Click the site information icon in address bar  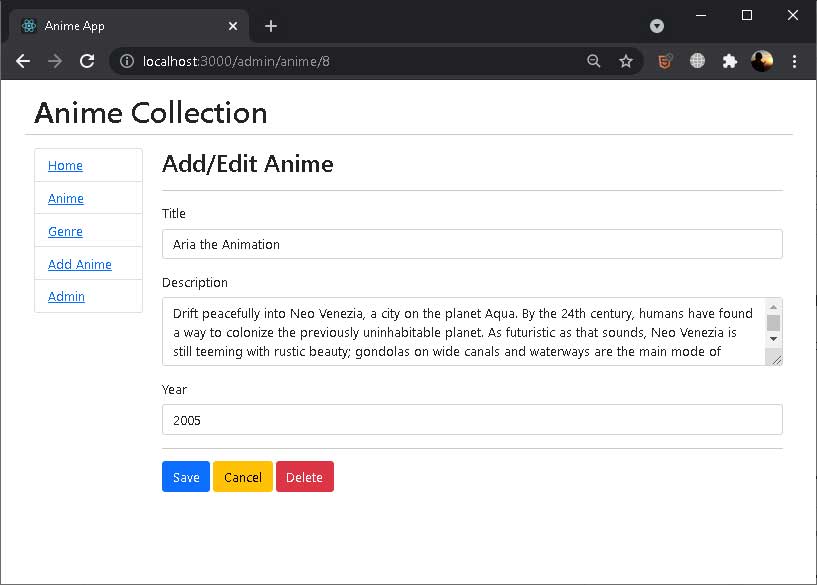(126, 60)
